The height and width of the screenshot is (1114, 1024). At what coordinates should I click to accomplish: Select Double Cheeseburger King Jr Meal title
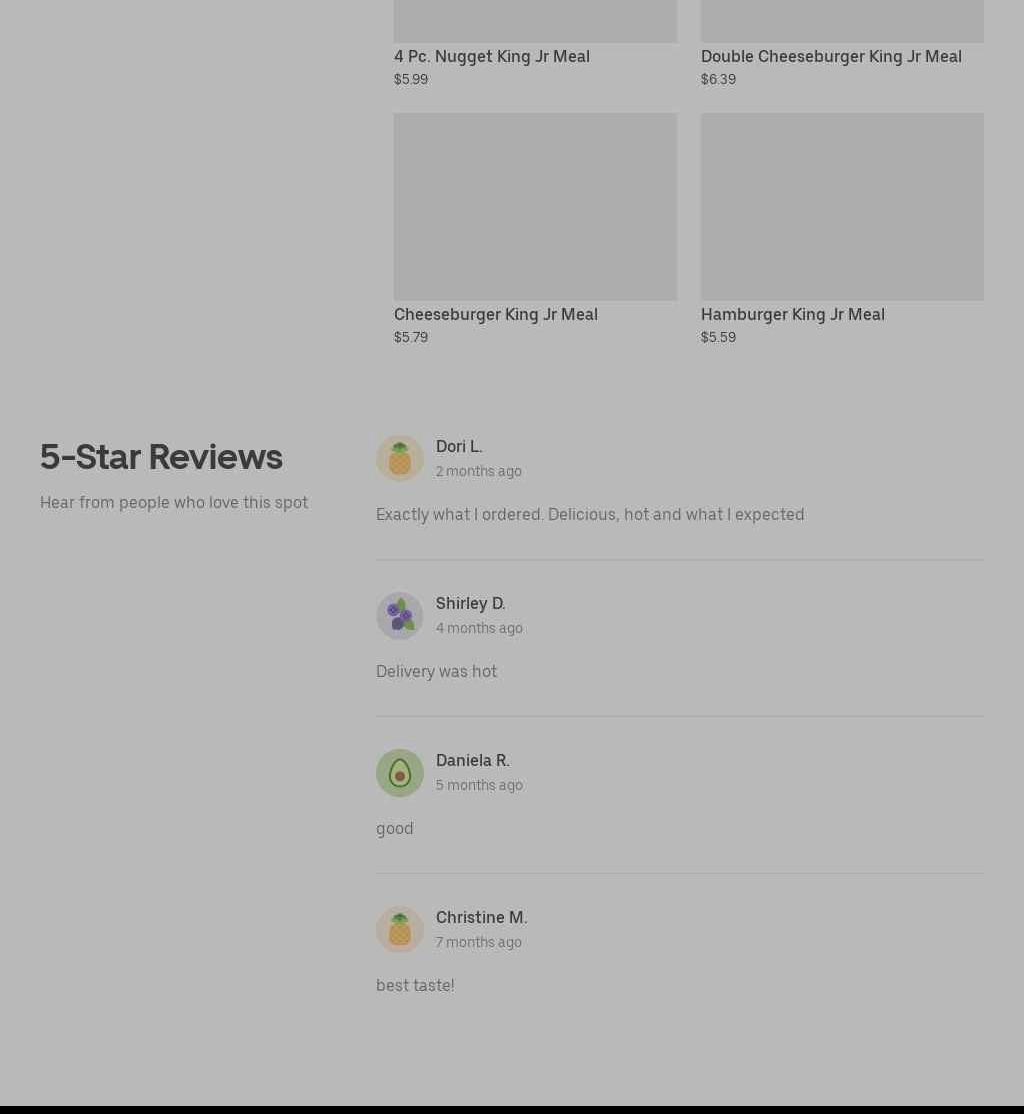pyautogui.click(x=831, y=56)
